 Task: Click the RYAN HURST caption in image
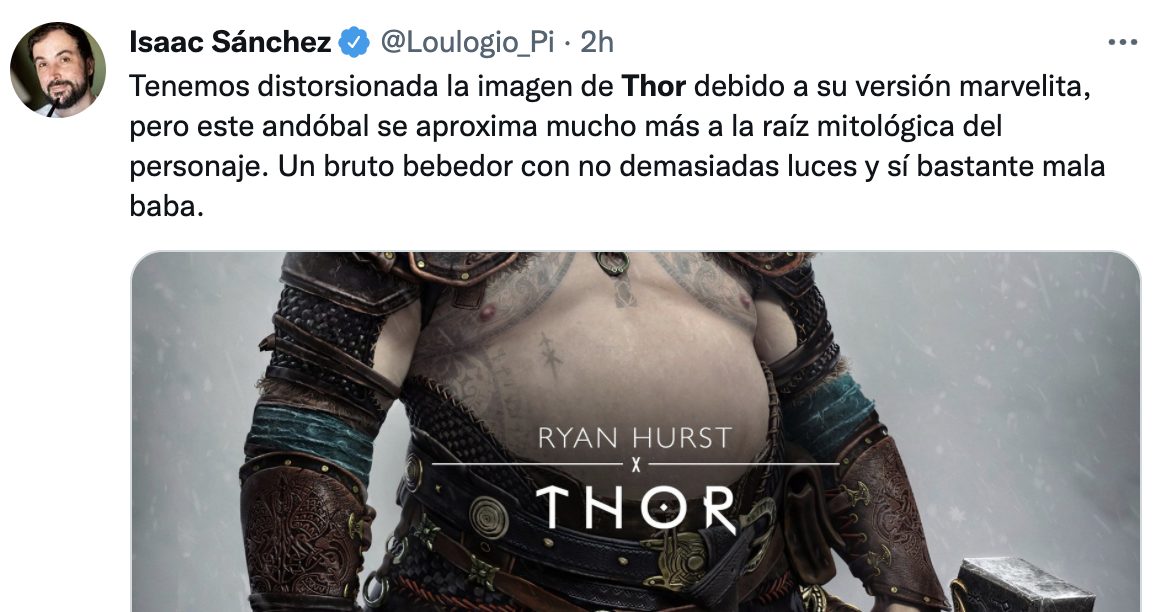(x=635, y=438)
